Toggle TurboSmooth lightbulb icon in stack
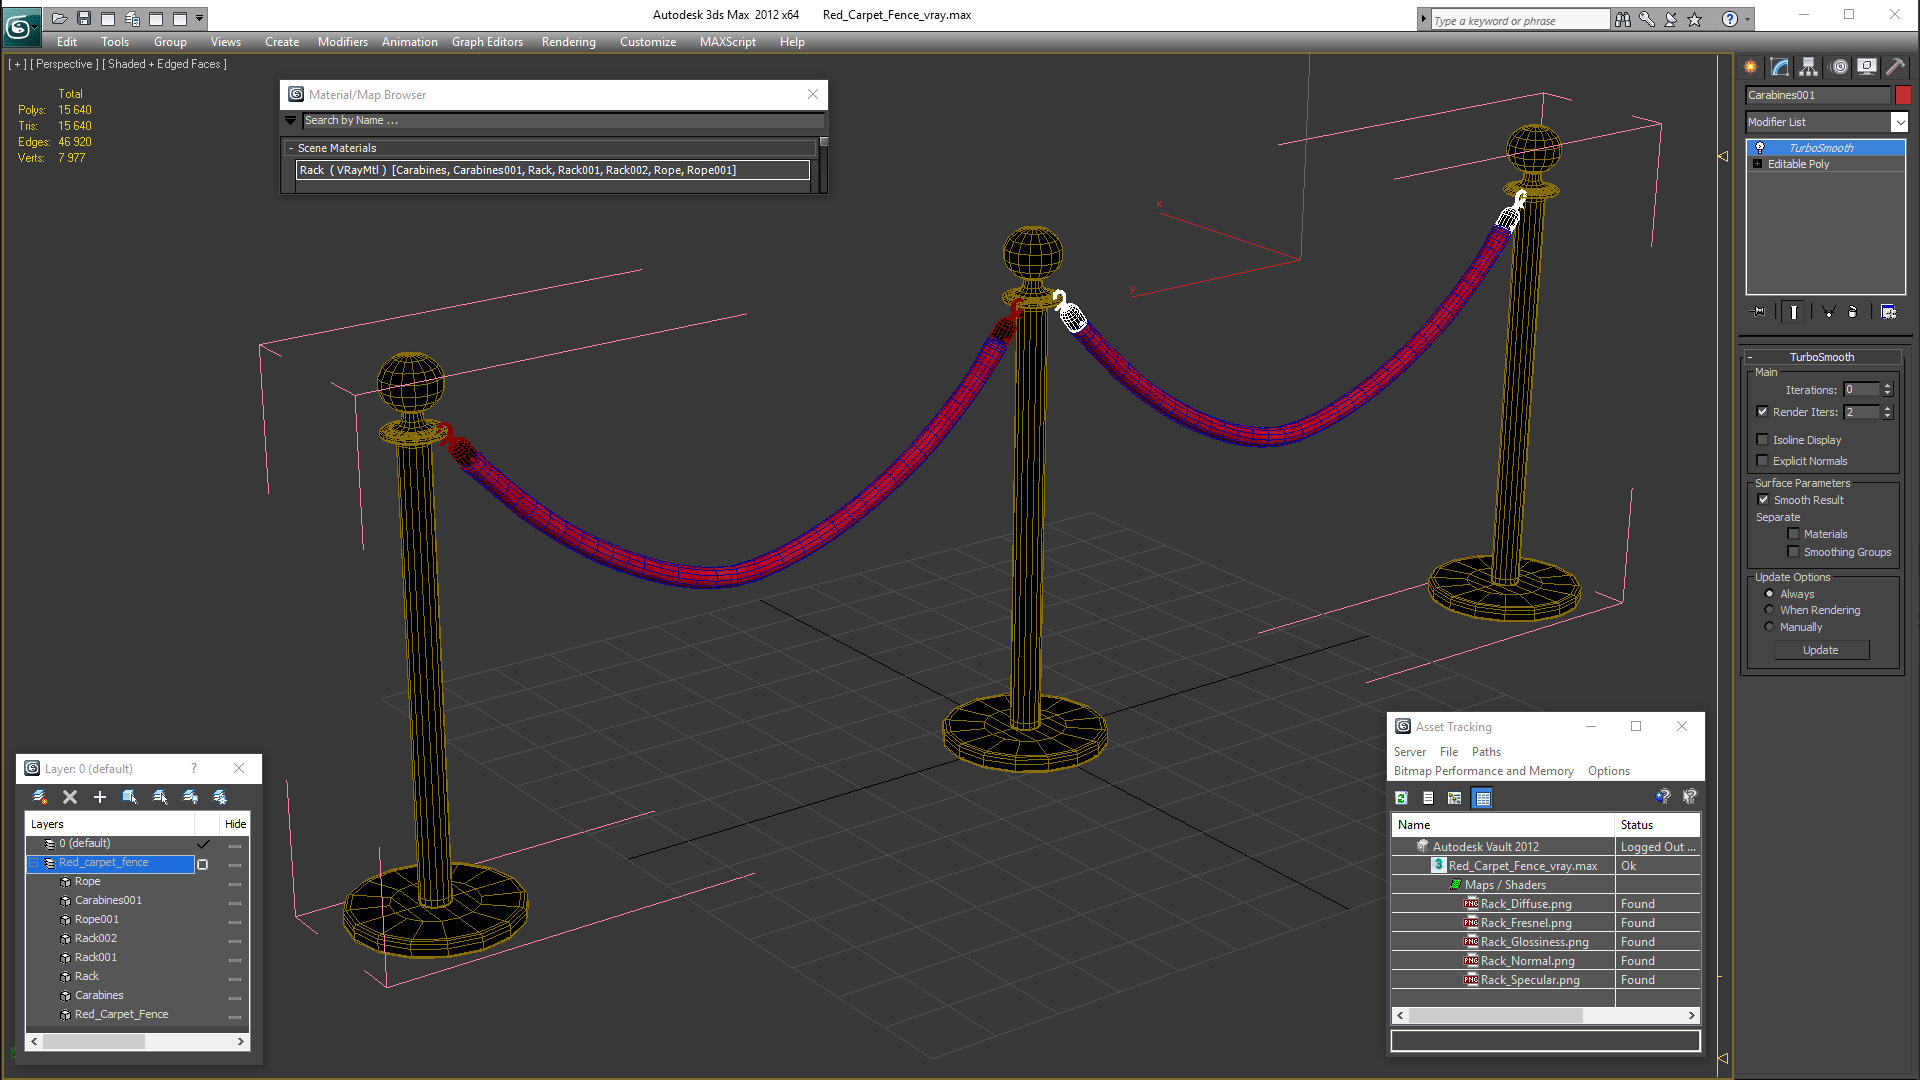 point(1760,148)
